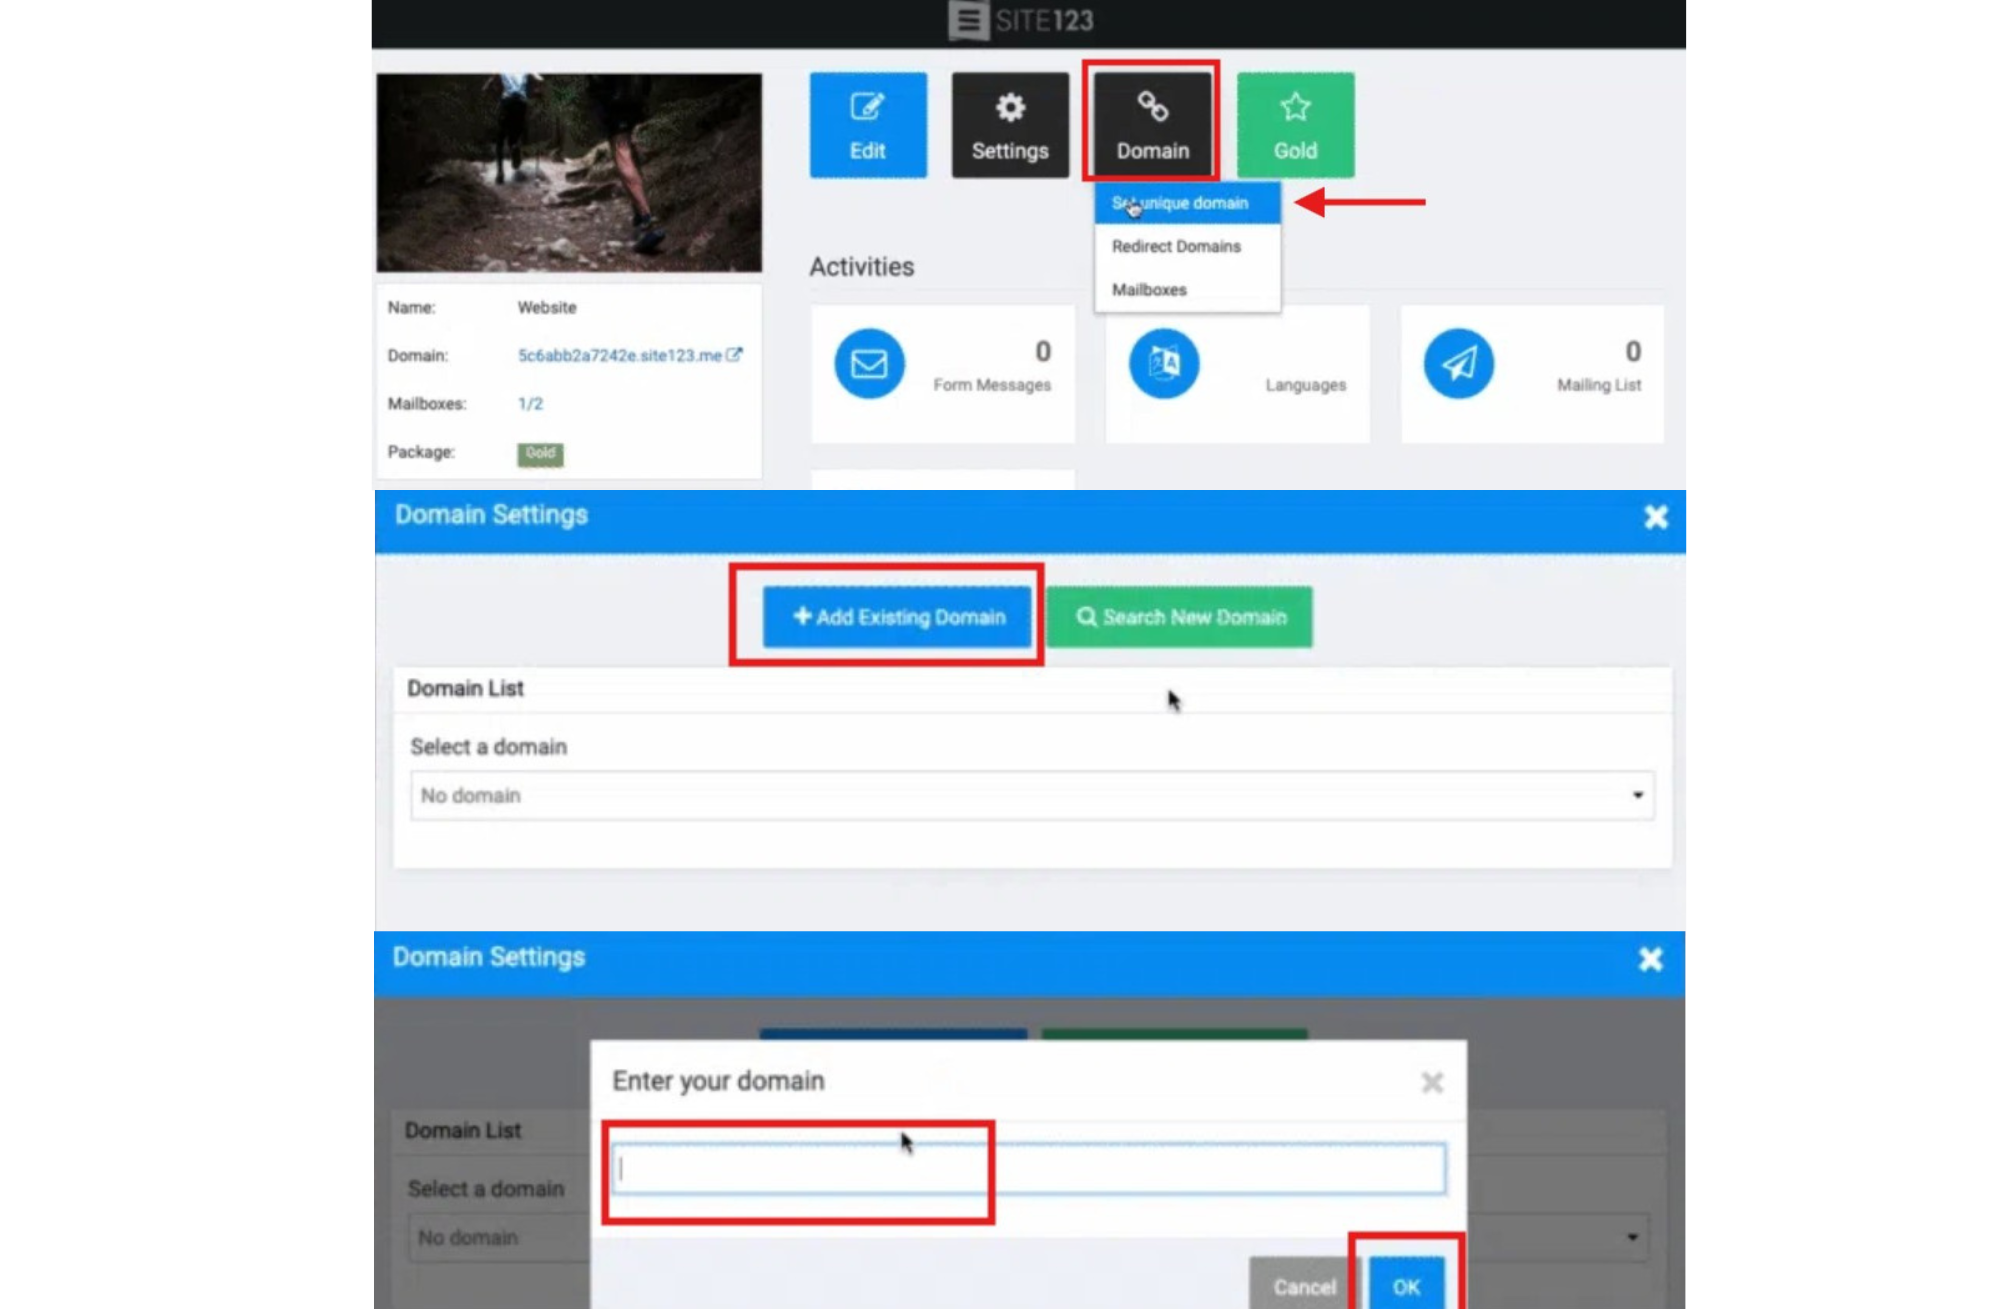Expand the 'No domain' select dropdown
The width and height of the screenshot is (2000, 1309).
[1031, 795]
